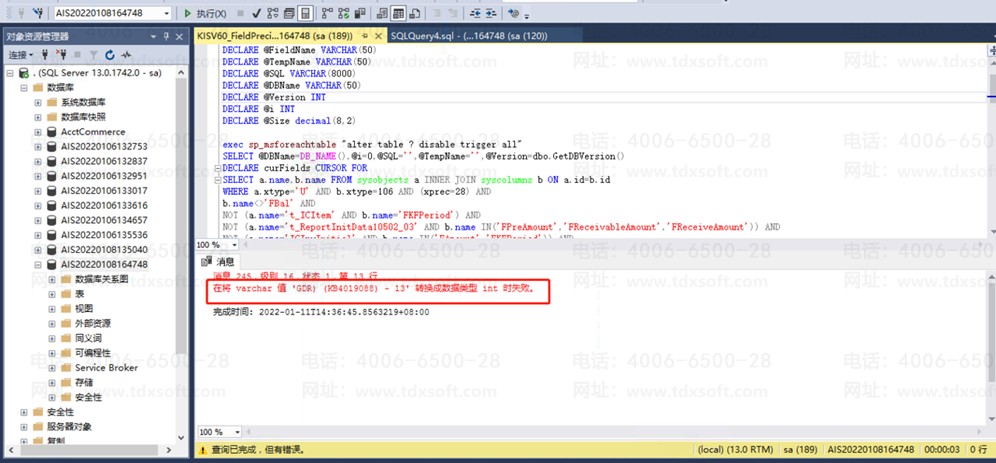Select the Service Broker tree item

(x=106, y=367)
